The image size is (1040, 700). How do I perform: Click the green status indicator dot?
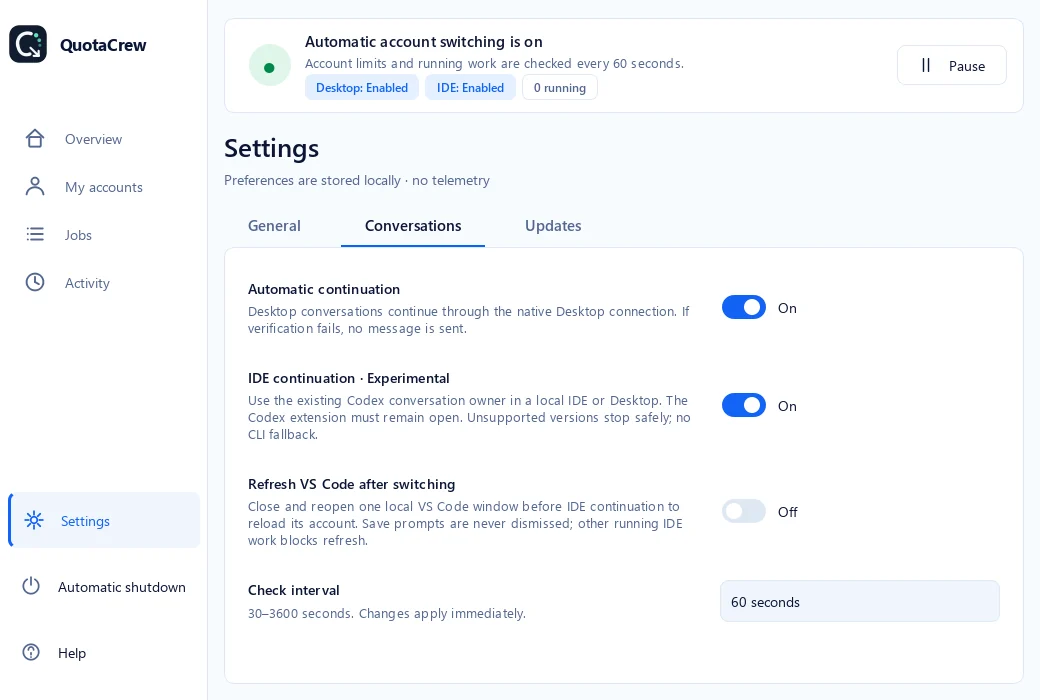click(269, 67)
